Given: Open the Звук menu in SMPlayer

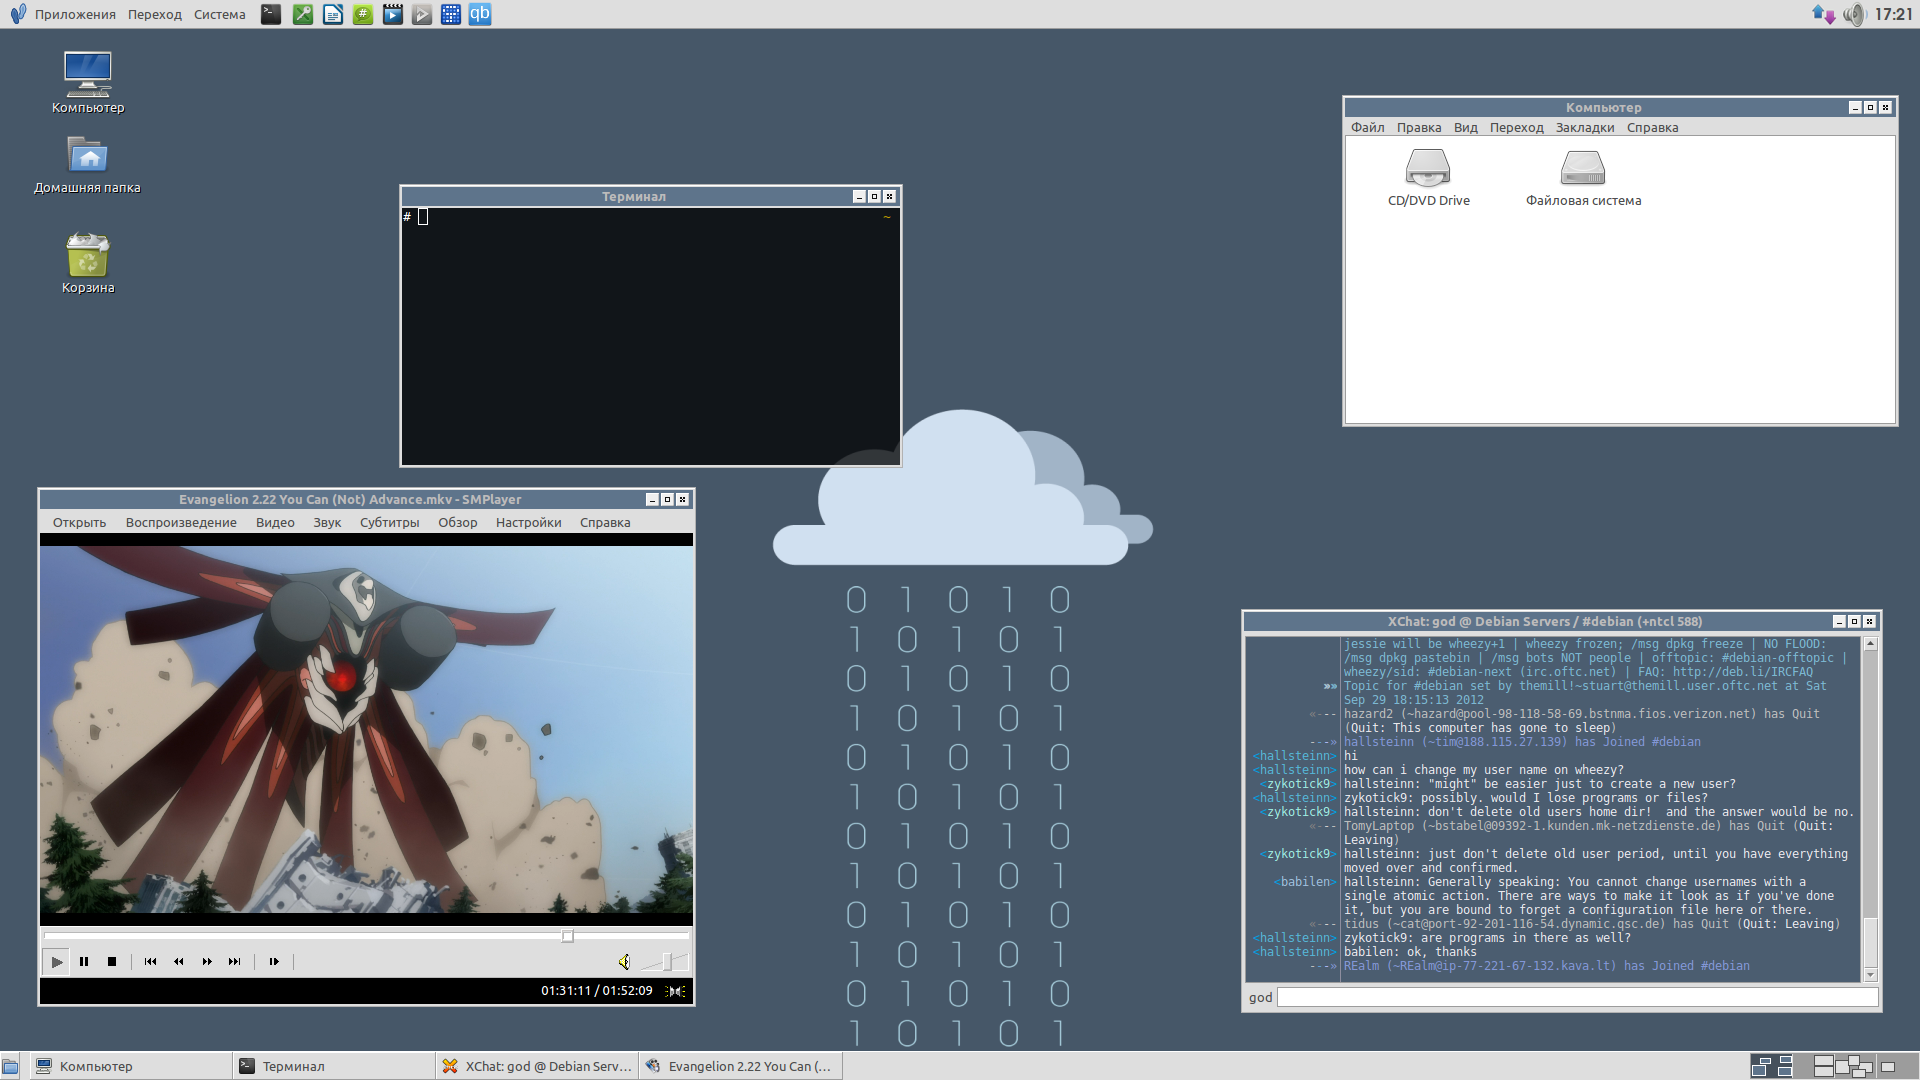Looking at the screenshot, I should tap(327, 523).
